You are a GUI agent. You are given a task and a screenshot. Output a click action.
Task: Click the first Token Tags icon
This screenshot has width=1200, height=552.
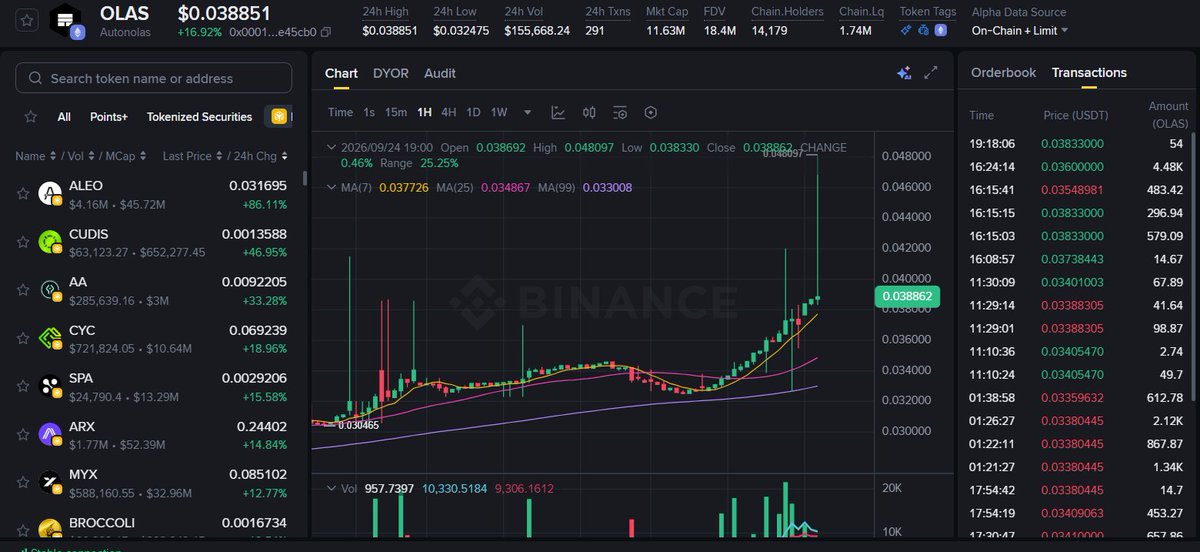click(x=906, y=30)
